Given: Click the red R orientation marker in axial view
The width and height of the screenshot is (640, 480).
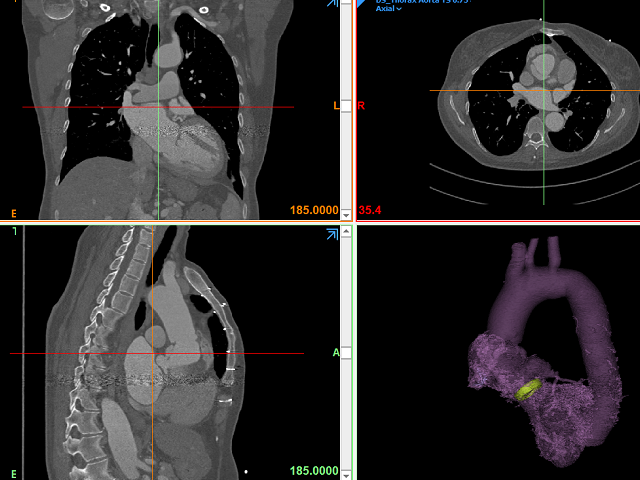Looking at the screenshot, I should tap(361, 106).
